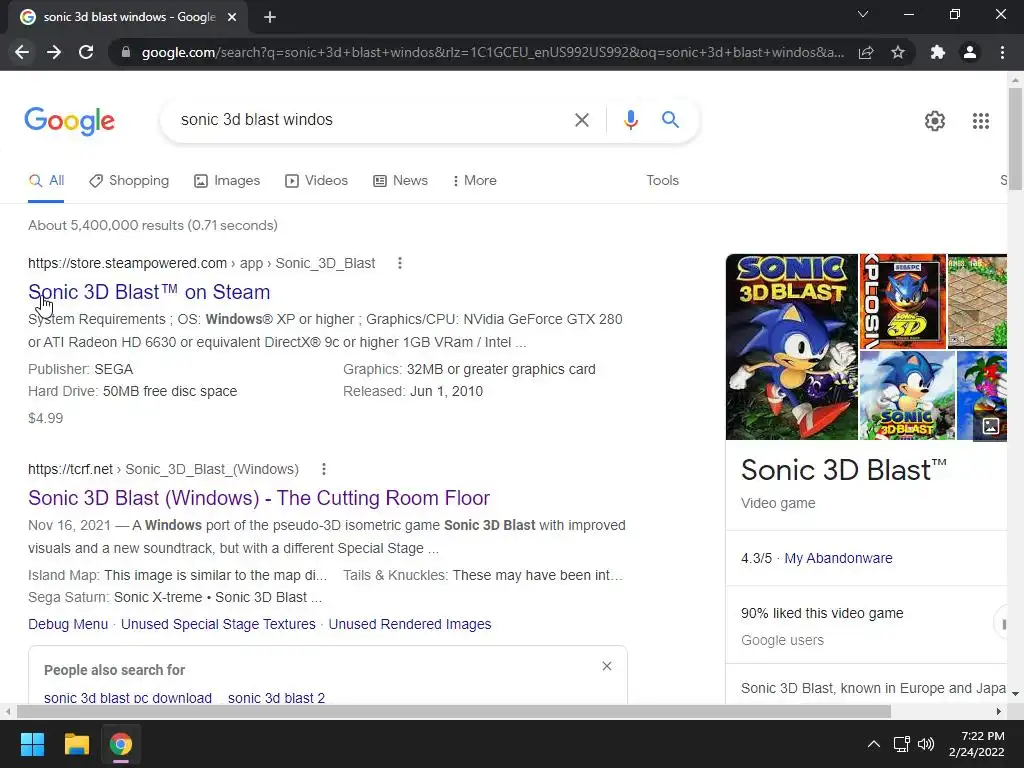This screenshot has width=1024, height=768.
Task: Switch to News results tab
Action: pyautogui.click(x=400, y=181)
